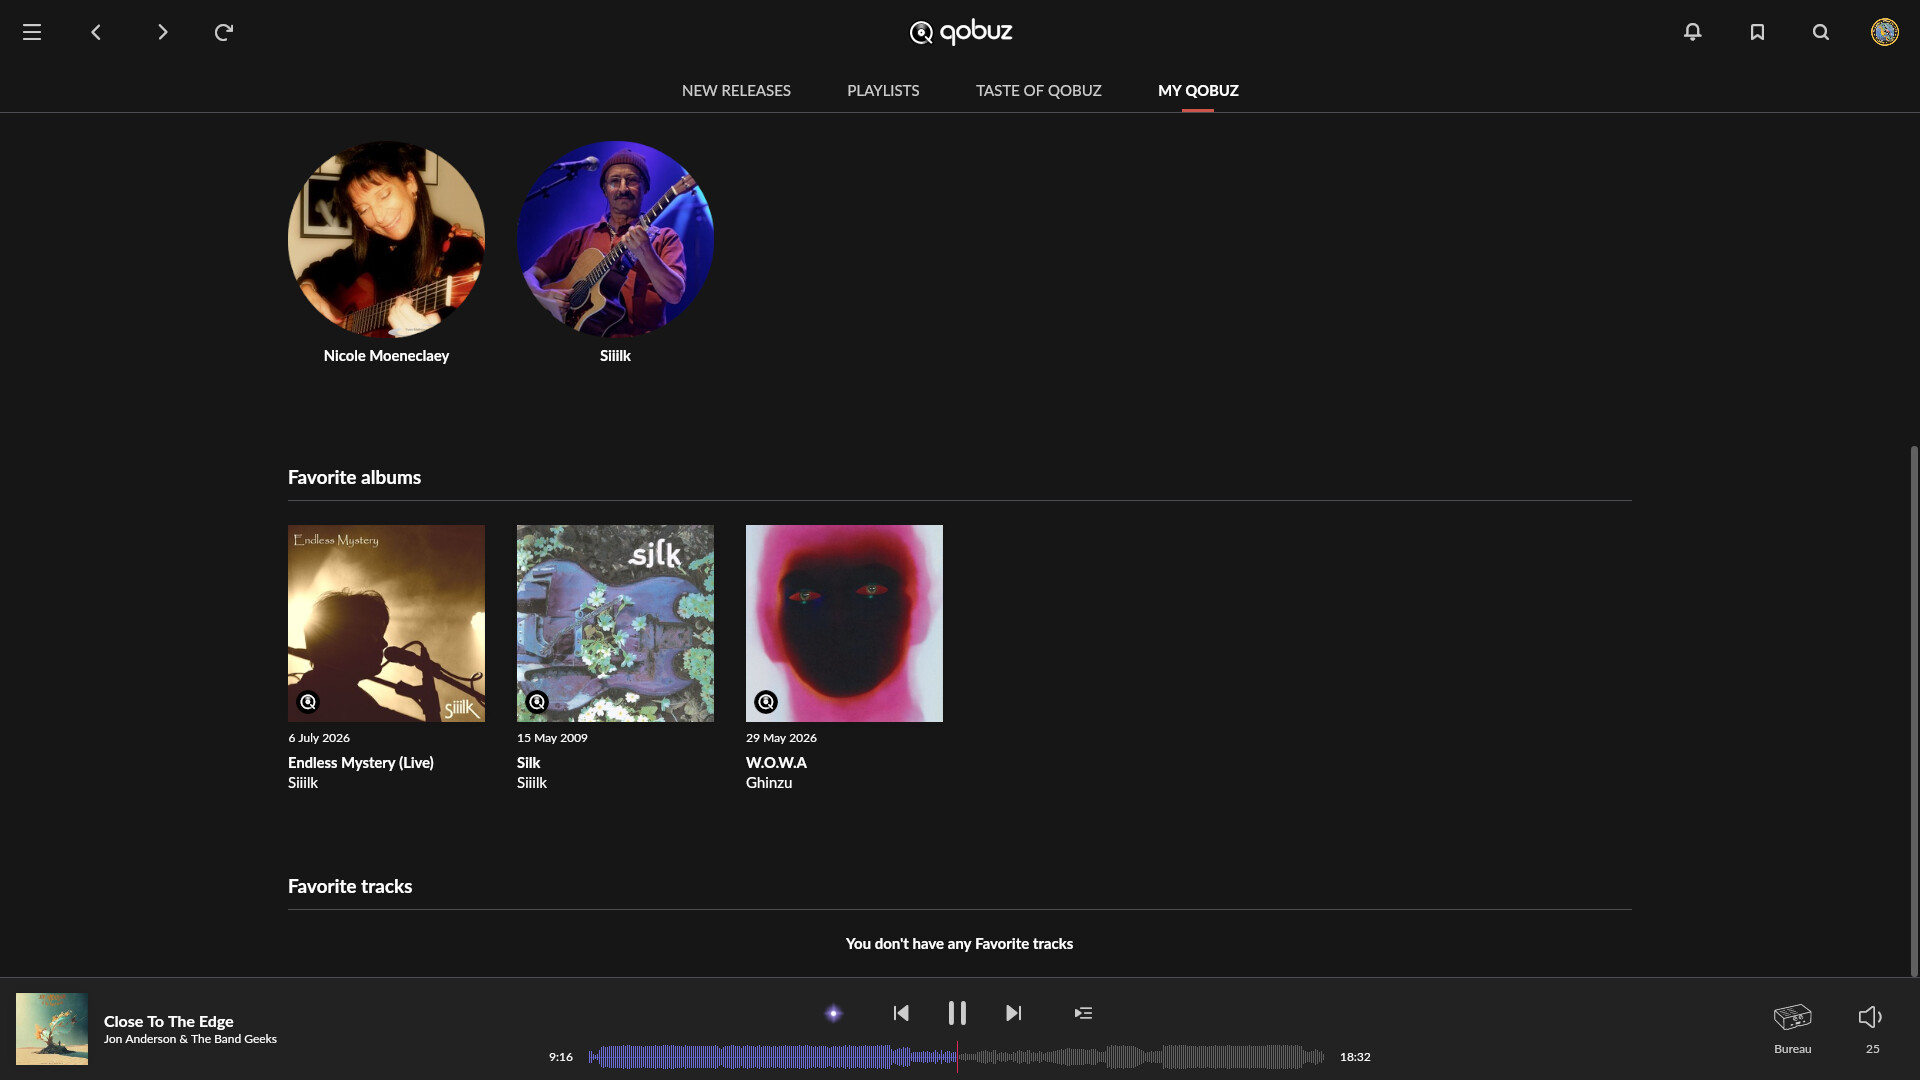
Task: Click total duration 18:32
Action: 1355,1057
